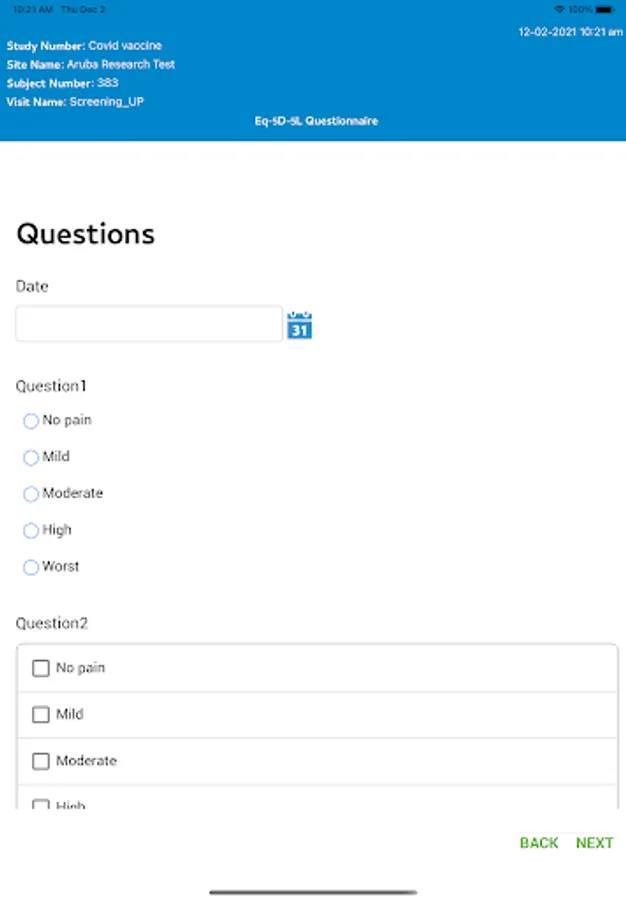Tap the Wi-Fi status icon
Image resolution: width=626 pixels, height=900 pixels.
click(x=558, y=9)
